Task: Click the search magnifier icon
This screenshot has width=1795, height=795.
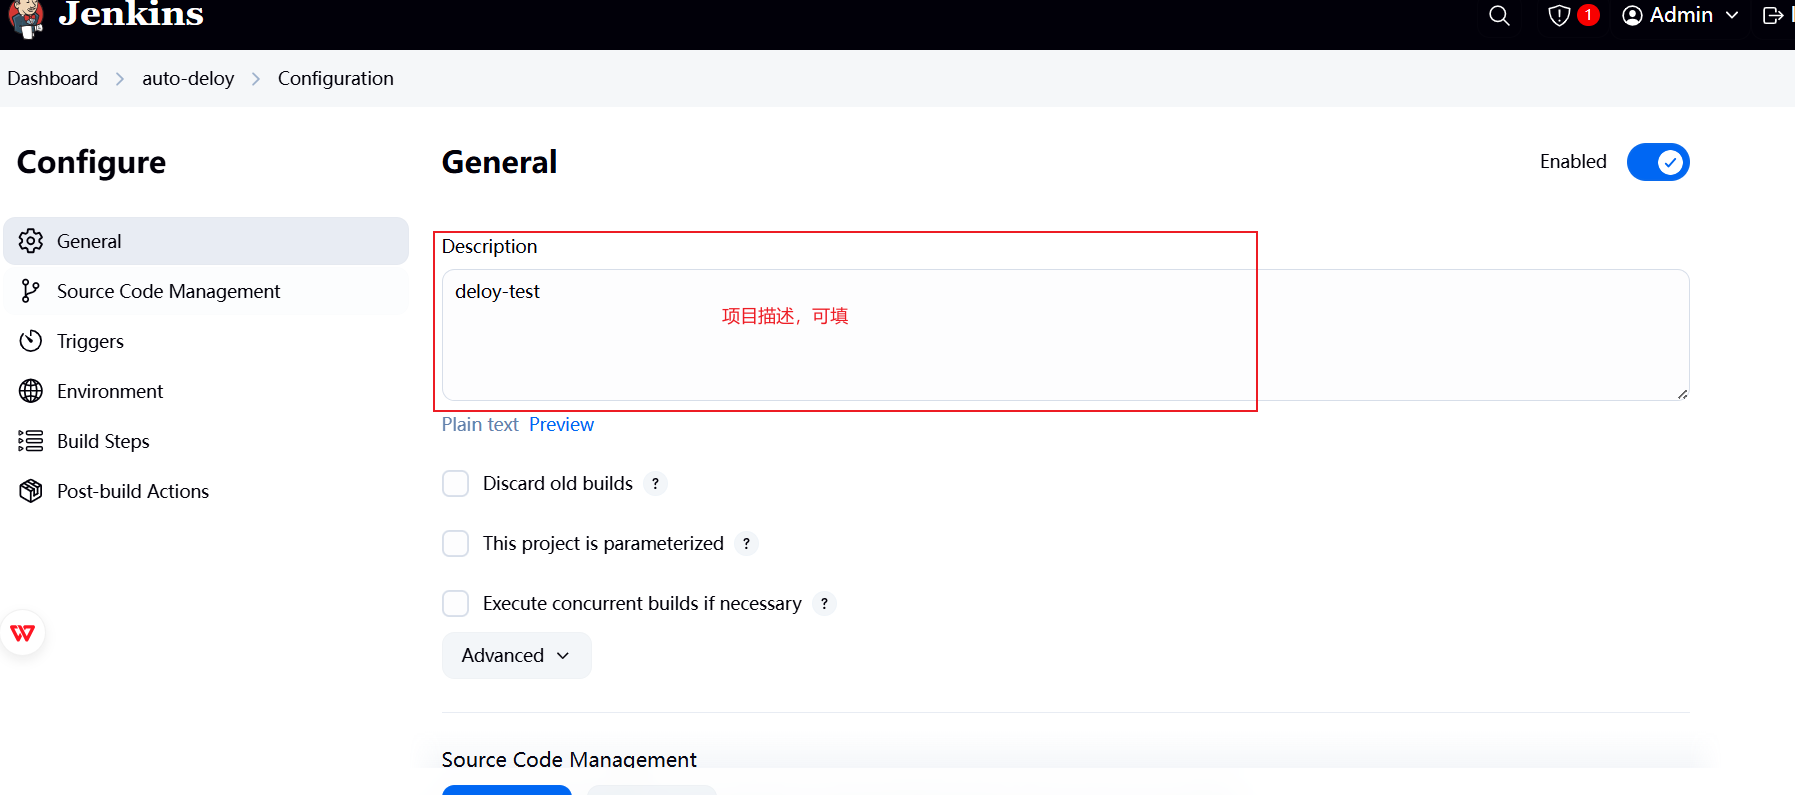Action: [x=1499, y=16]
